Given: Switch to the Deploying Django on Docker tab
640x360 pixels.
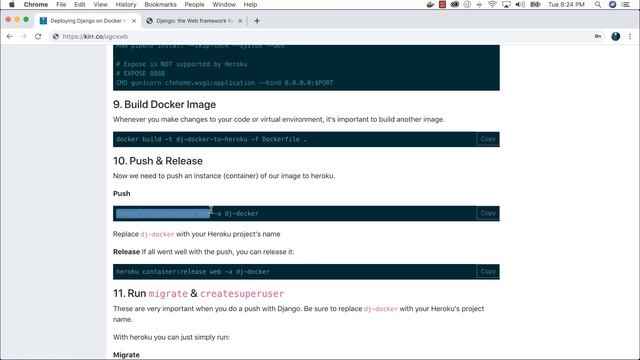Looking at the screenshot, I should (x=88, y=21).
